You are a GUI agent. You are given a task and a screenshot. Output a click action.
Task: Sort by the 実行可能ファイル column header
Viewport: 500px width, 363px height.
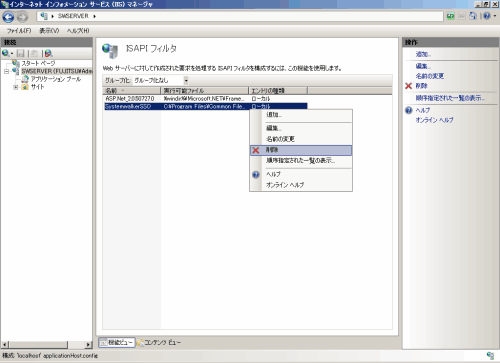pyautogui.click(x=205, y=91)
